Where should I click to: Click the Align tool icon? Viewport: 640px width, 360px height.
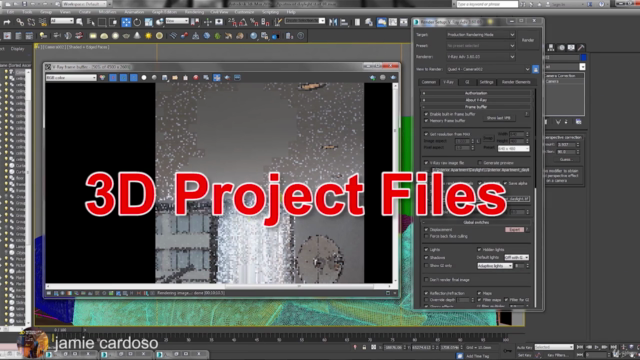pyautogui.click(x=344, y=22)
